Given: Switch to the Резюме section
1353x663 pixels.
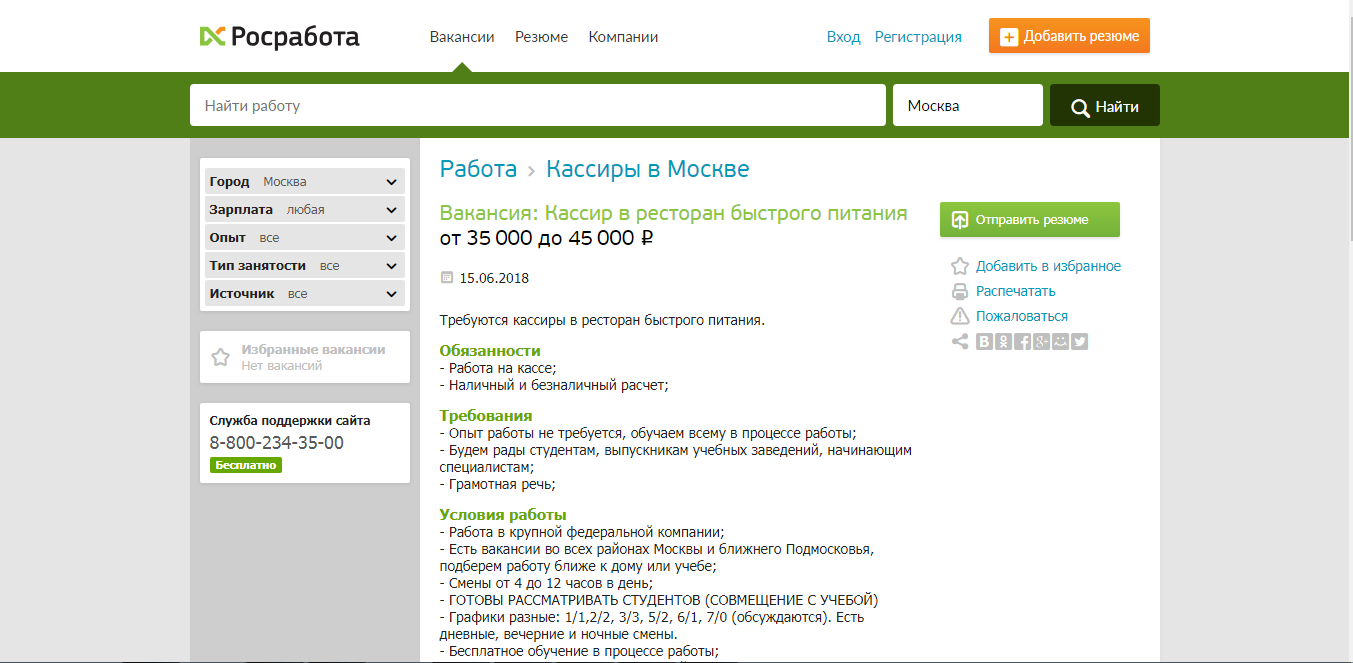Looking at the screenshot, I should pyautogui.click(x=541, y=36).
